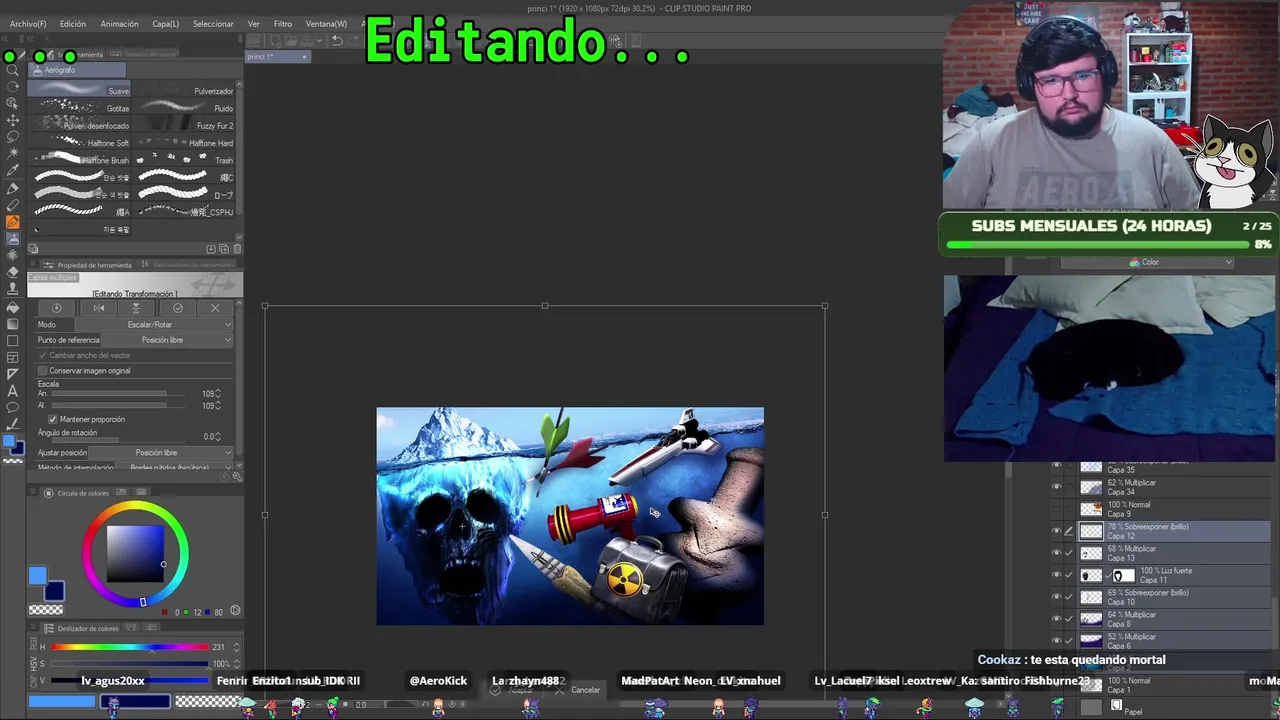Viewport: 1280px width, 720px height.
Task: Open the Edición menu
Action: click(x=73, y=24)
